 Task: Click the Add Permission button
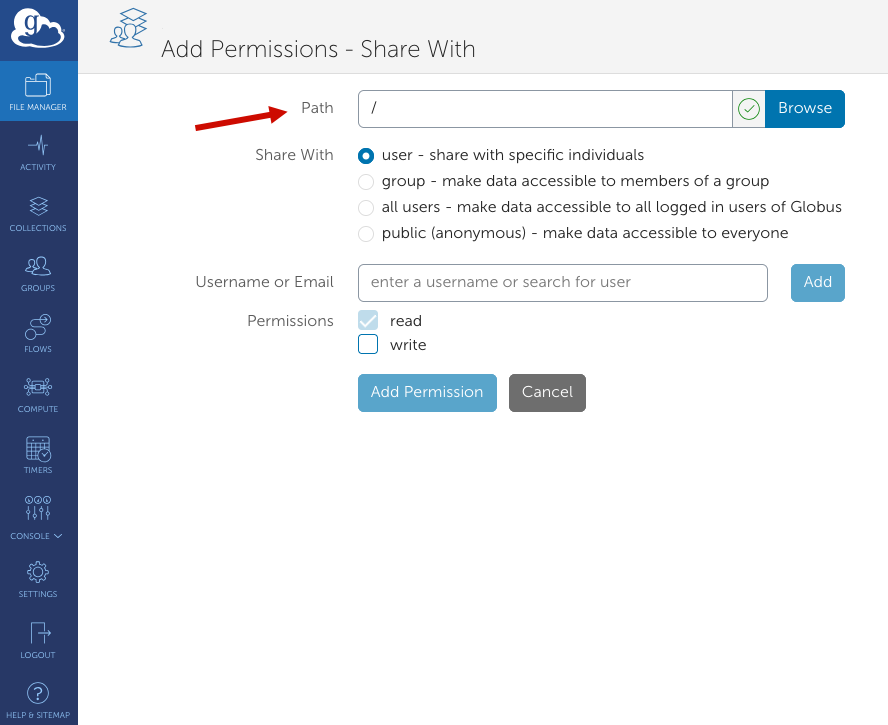pos(427,393)
